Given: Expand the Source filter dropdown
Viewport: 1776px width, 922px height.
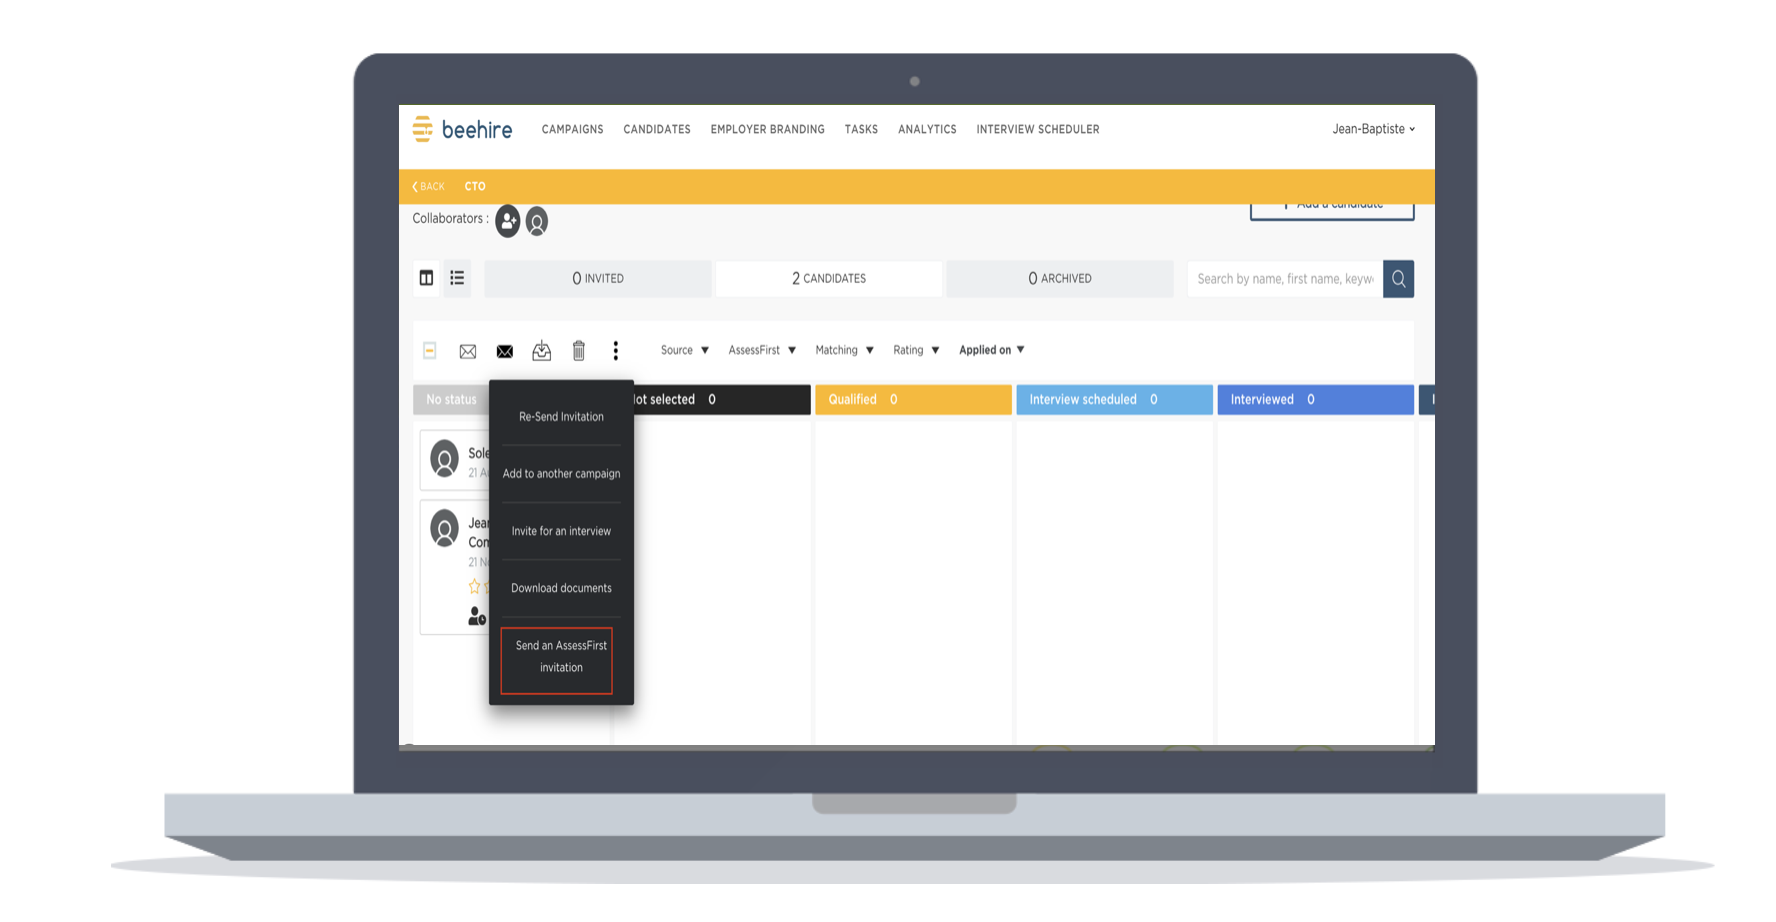Looking at the screenshot, I should pos(684,350).
